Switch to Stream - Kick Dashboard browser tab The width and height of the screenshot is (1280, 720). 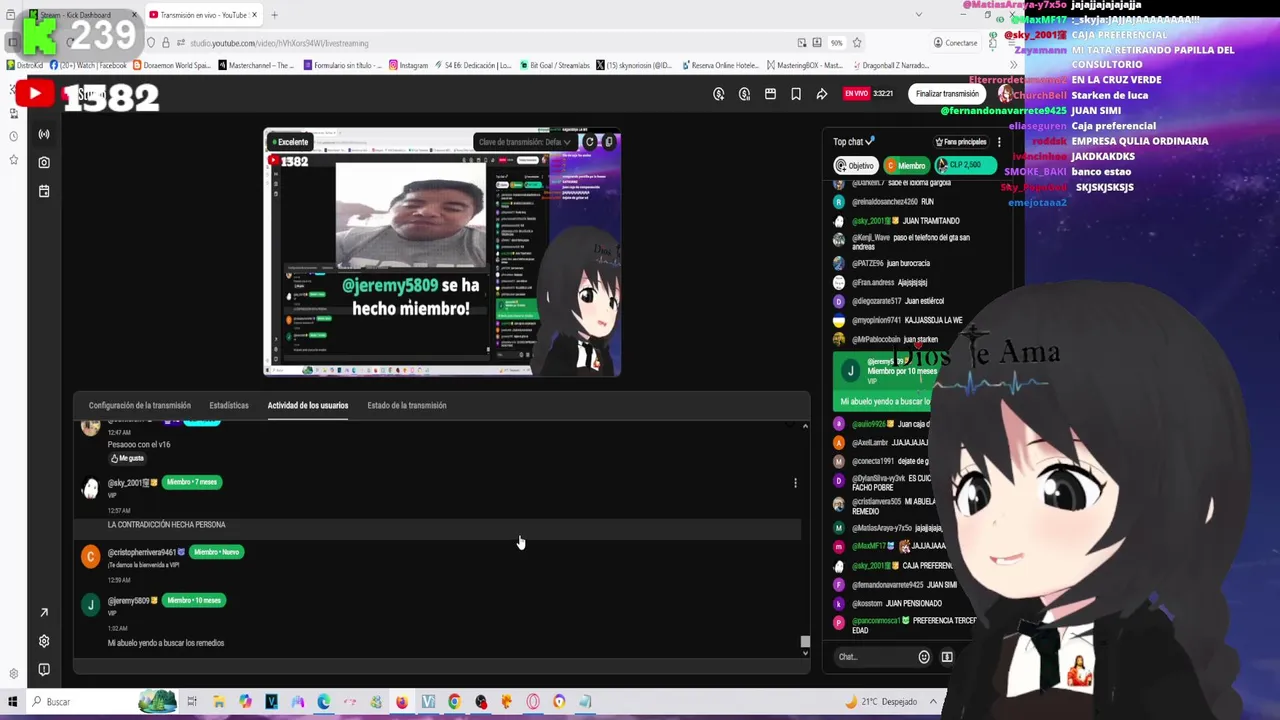(x=84, y=15)
